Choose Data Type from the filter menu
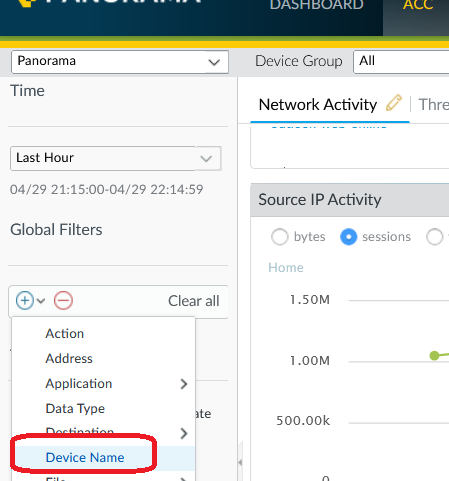The height and width of the screenshot is (481, 449). point(103,409)
